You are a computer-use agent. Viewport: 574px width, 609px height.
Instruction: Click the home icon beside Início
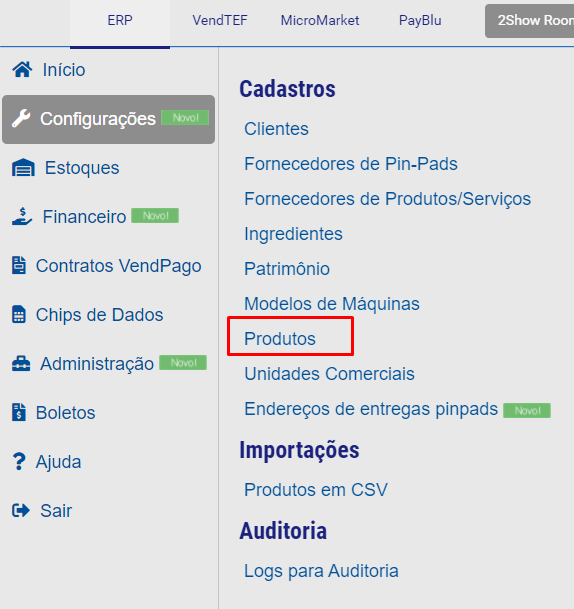22,70
